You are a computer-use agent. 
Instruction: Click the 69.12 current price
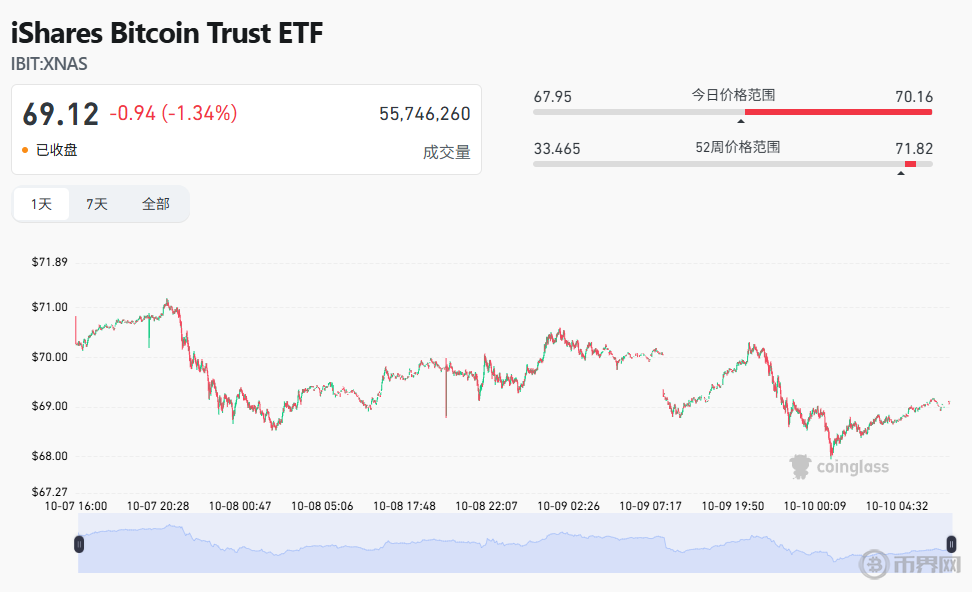[x=61, y=114]
